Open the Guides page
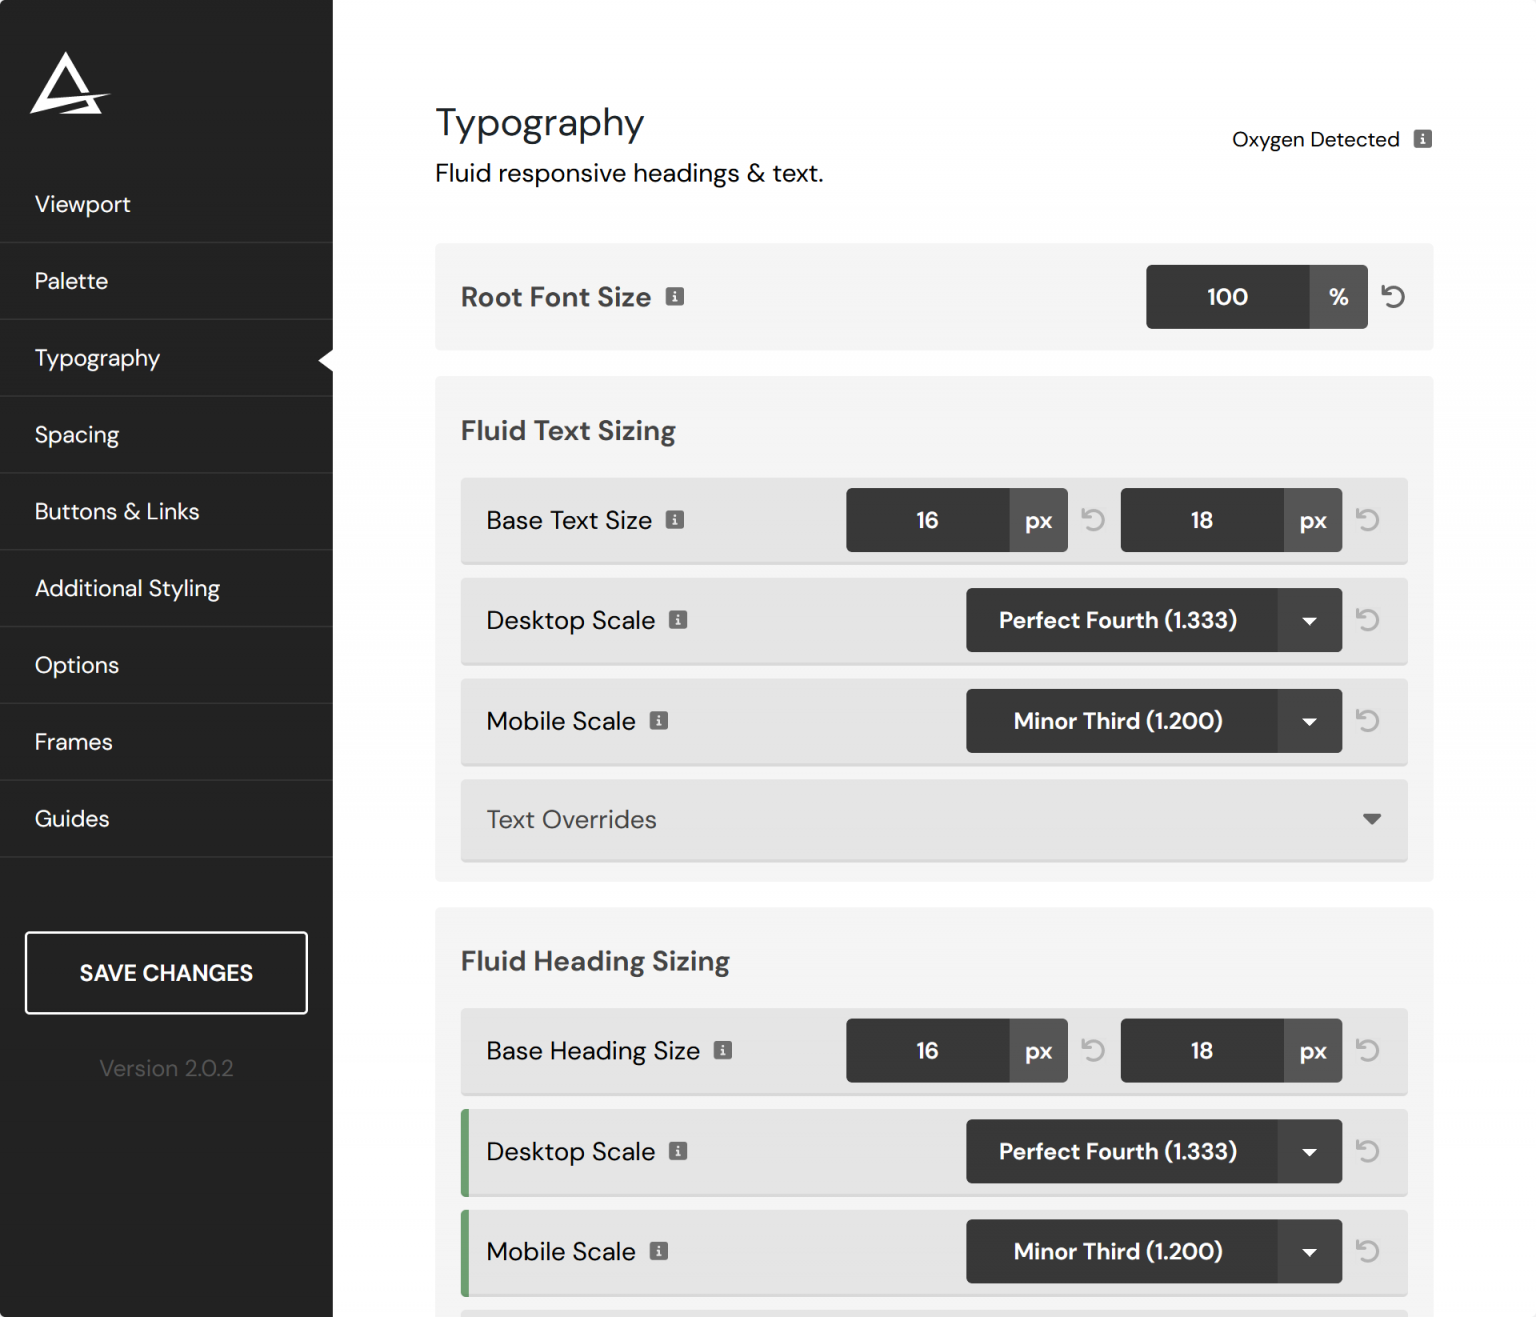This screenshot has width=1536, height=1317. point(72,819)
